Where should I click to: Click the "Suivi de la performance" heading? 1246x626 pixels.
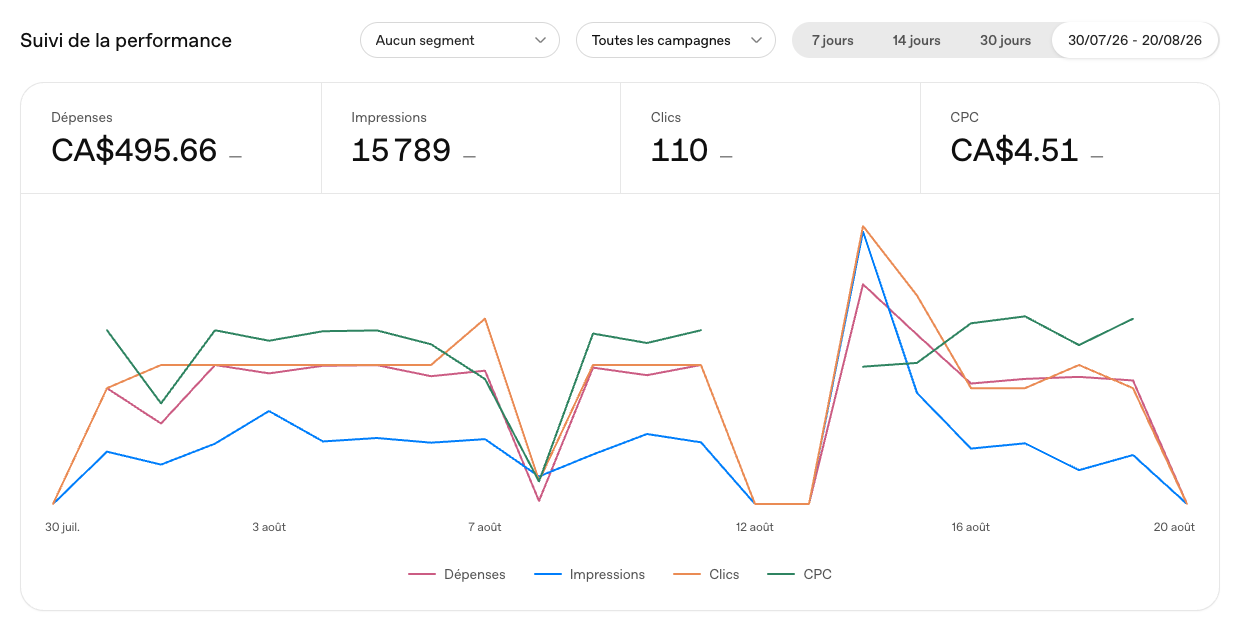(126, 41)
